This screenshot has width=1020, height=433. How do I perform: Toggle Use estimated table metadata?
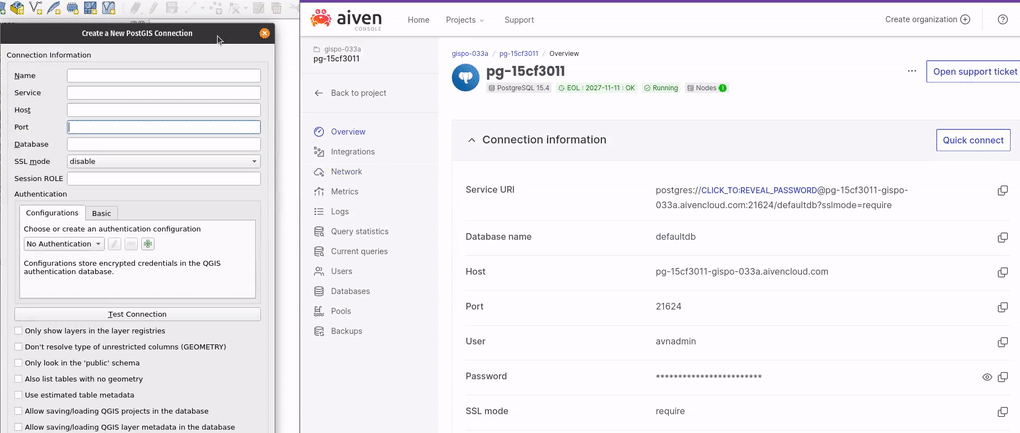18,395
